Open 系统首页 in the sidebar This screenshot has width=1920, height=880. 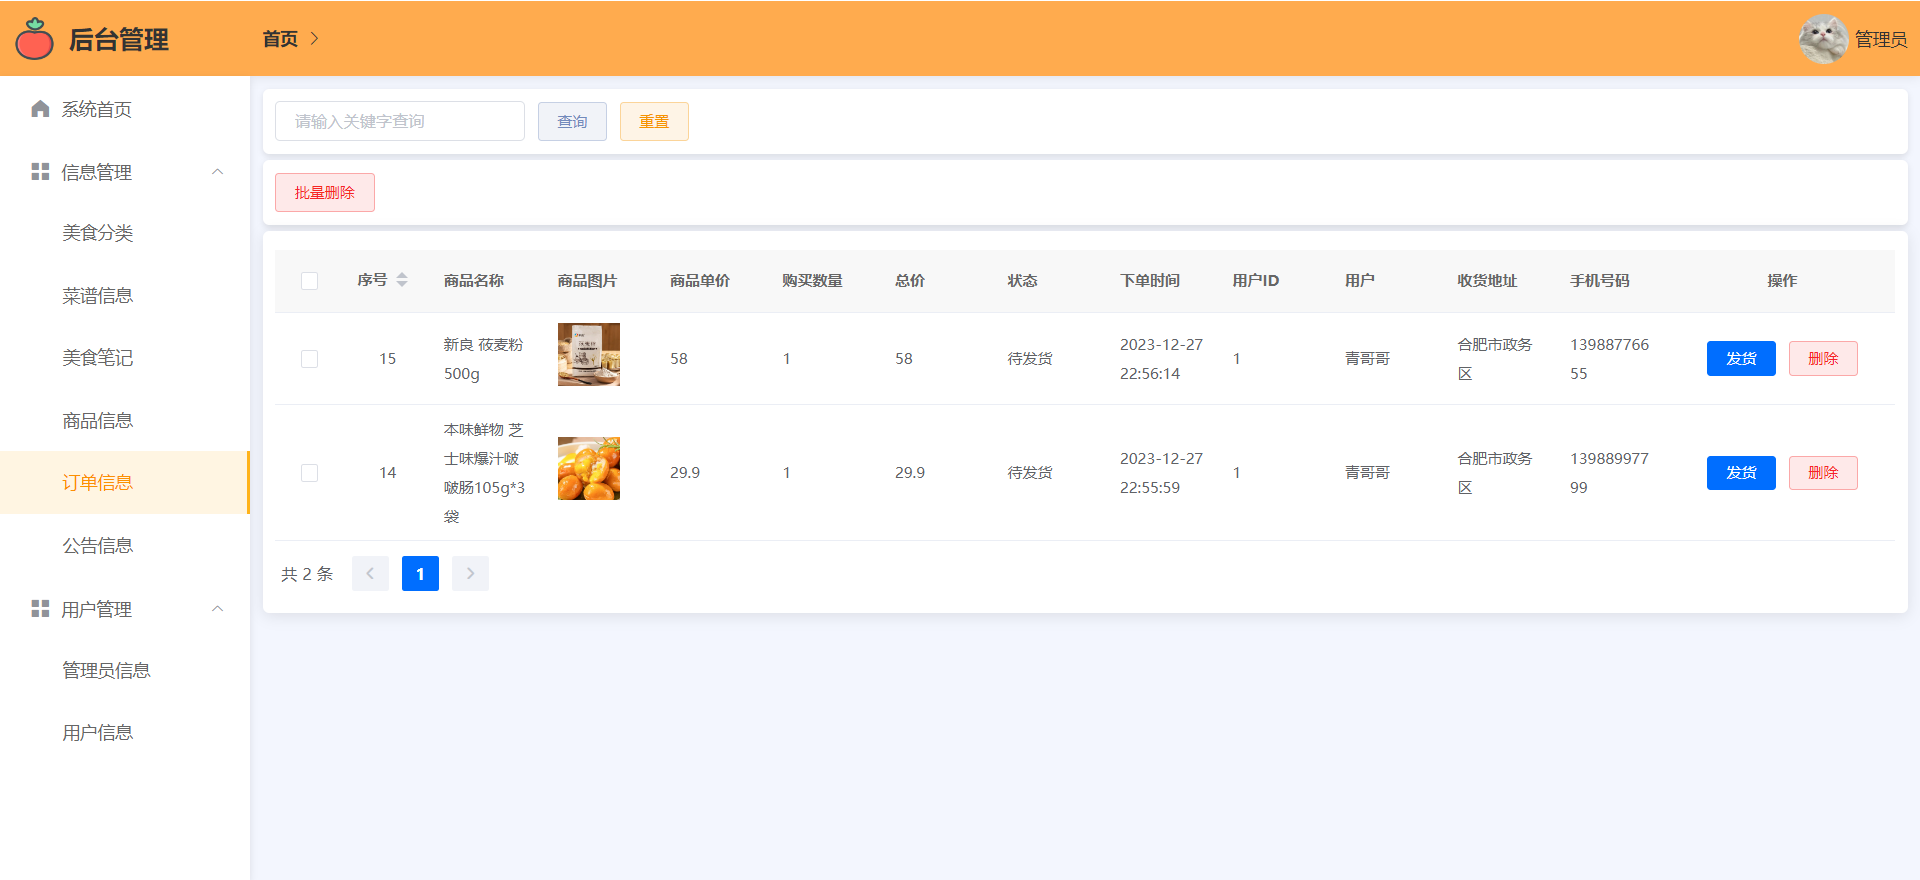[125, 109]
